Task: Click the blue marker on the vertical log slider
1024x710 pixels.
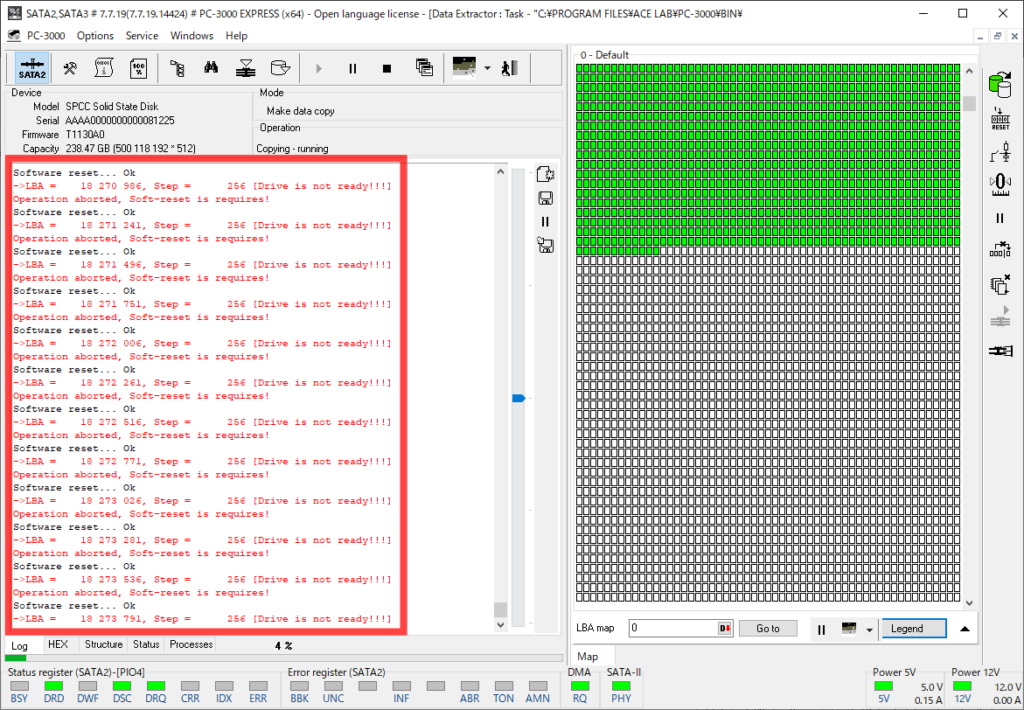Action: click(519, 398)
